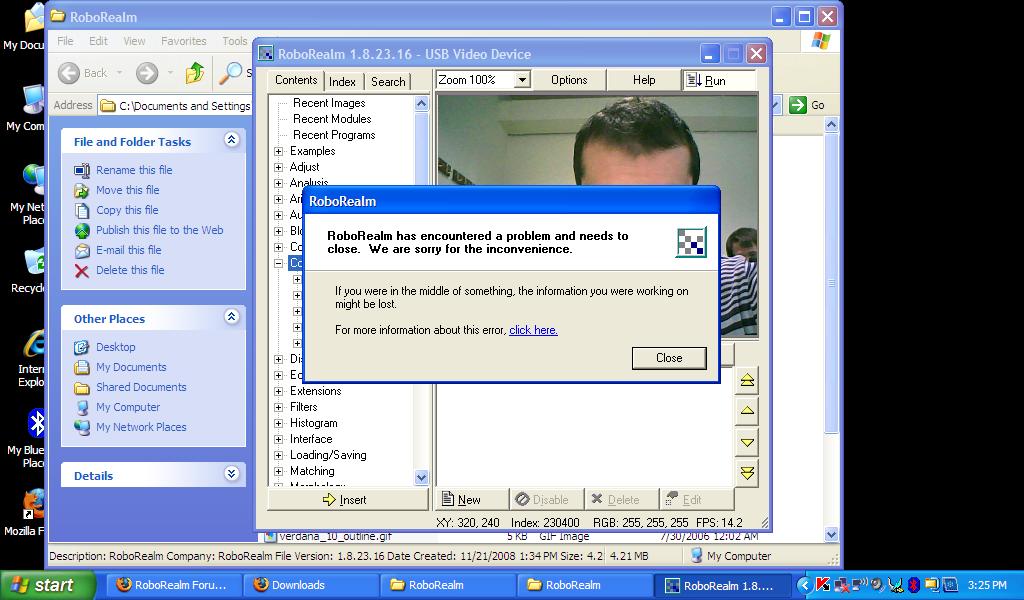Click the Delete this file red X

(x=82, y=270)
